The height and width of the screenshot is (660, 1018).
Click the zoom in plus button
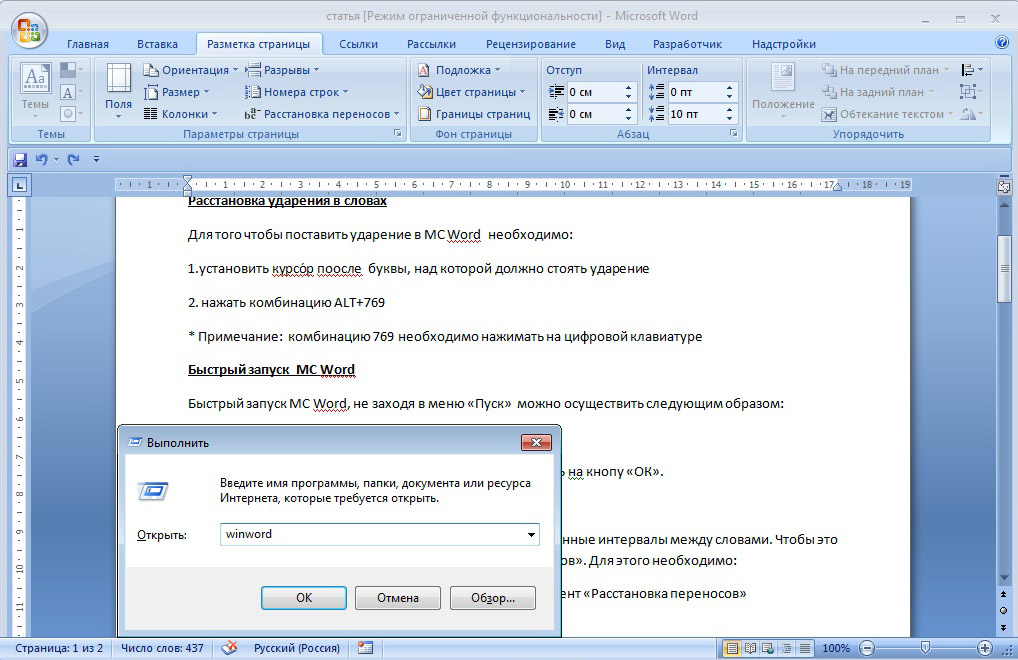(x=984, y=648)
